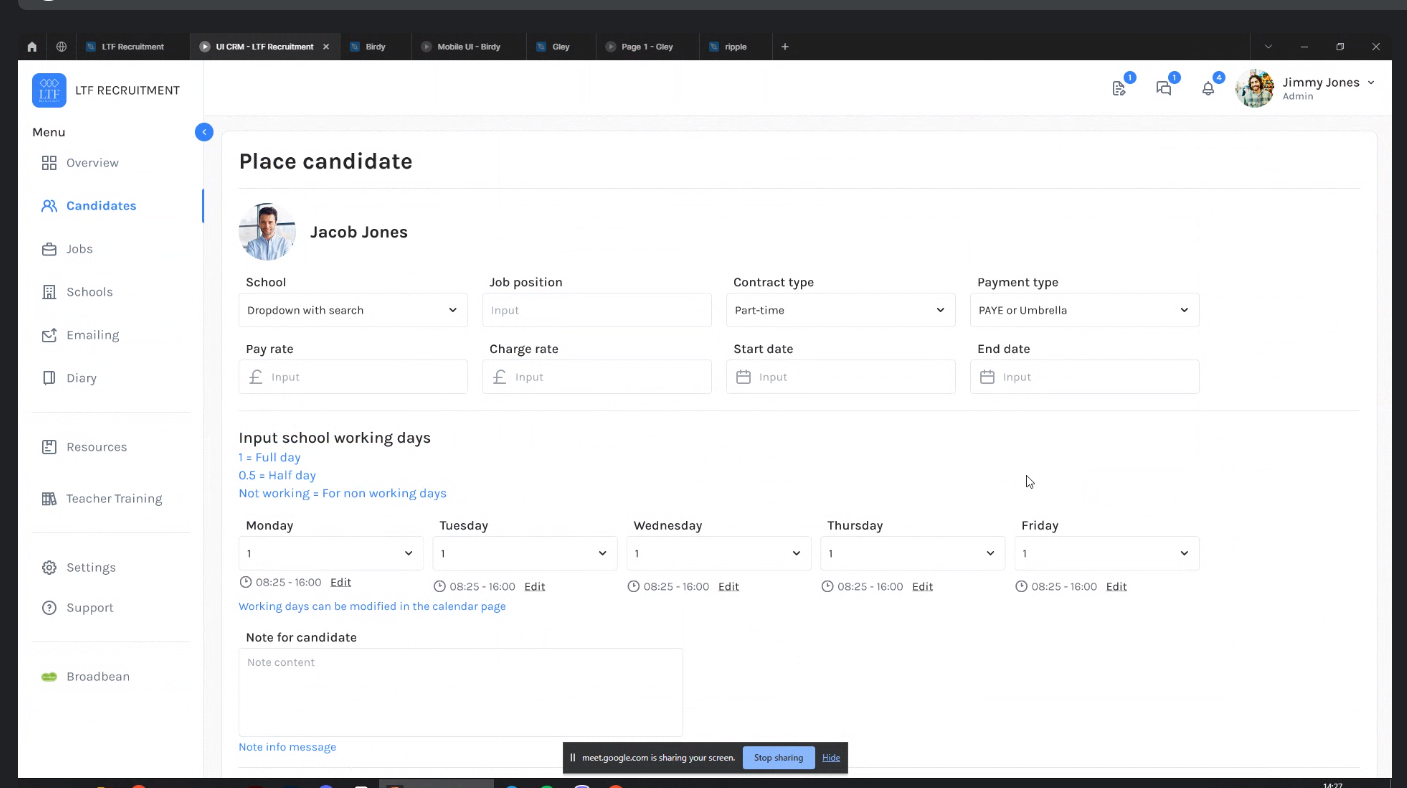Open the chat messages icon
Image resolution: width=1407 pixels, height=788 pixels.
click(1163, 88)
